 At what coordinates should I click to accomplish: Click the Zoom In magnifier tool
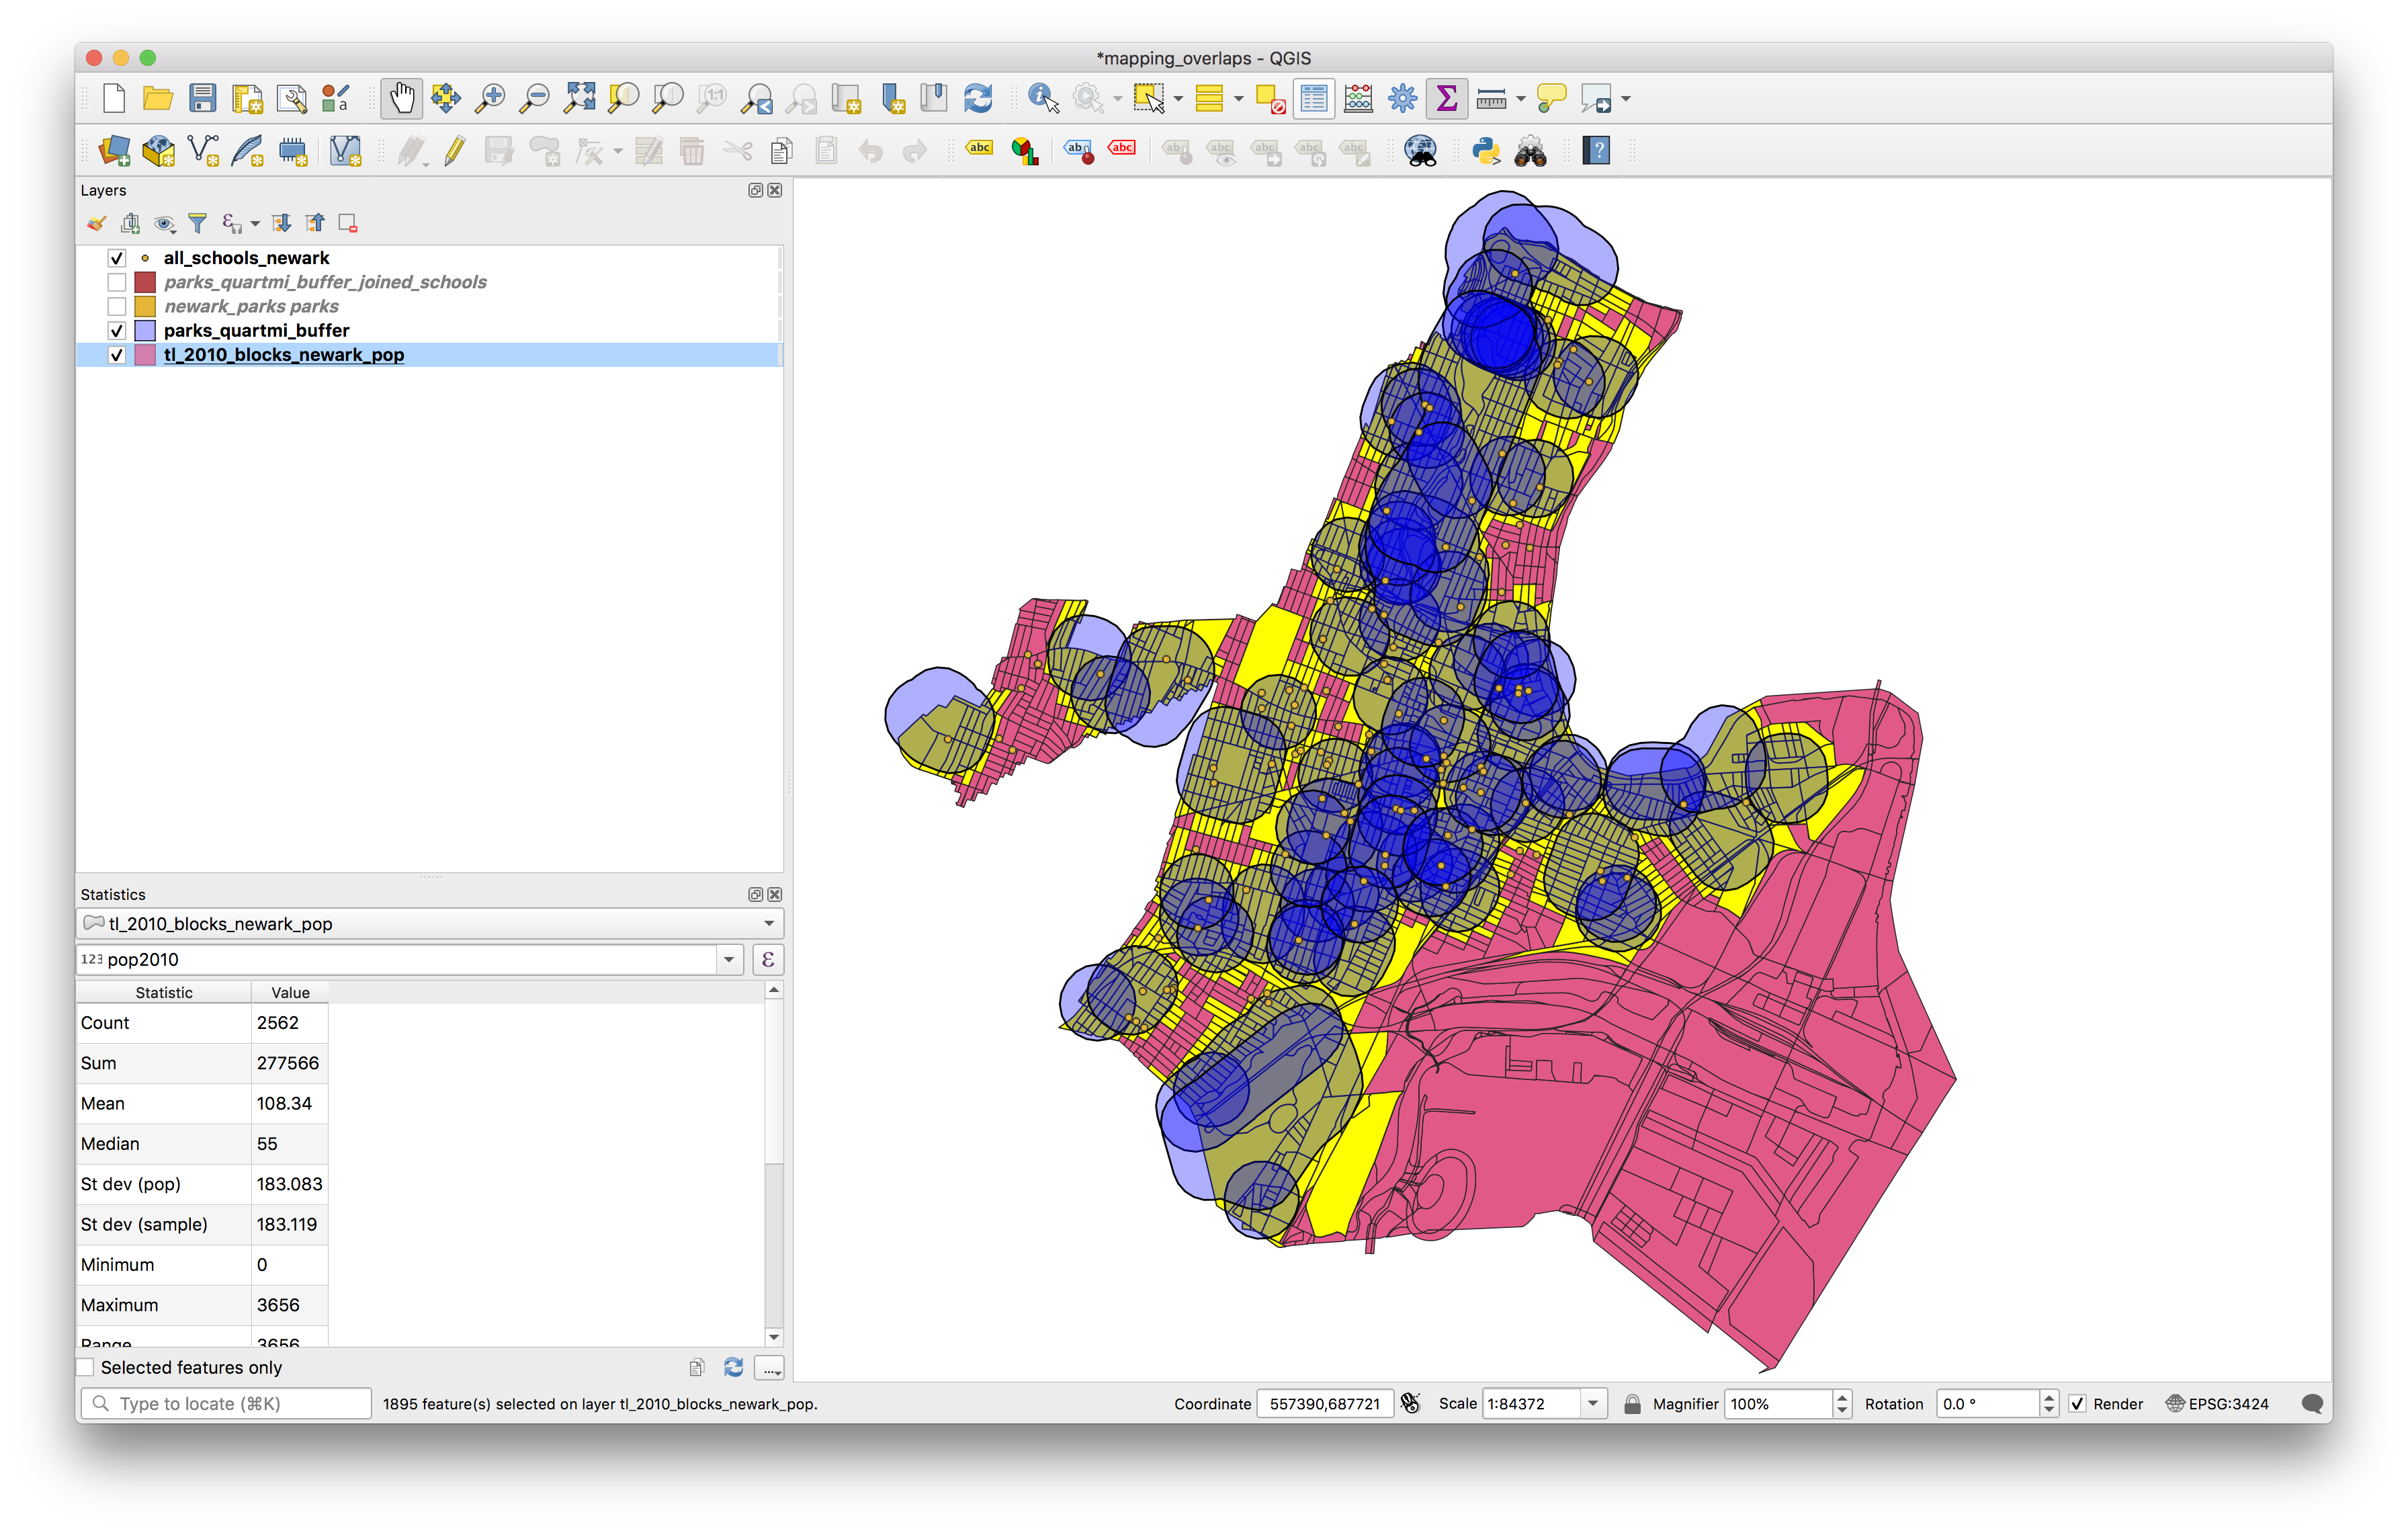pos(490,99)
